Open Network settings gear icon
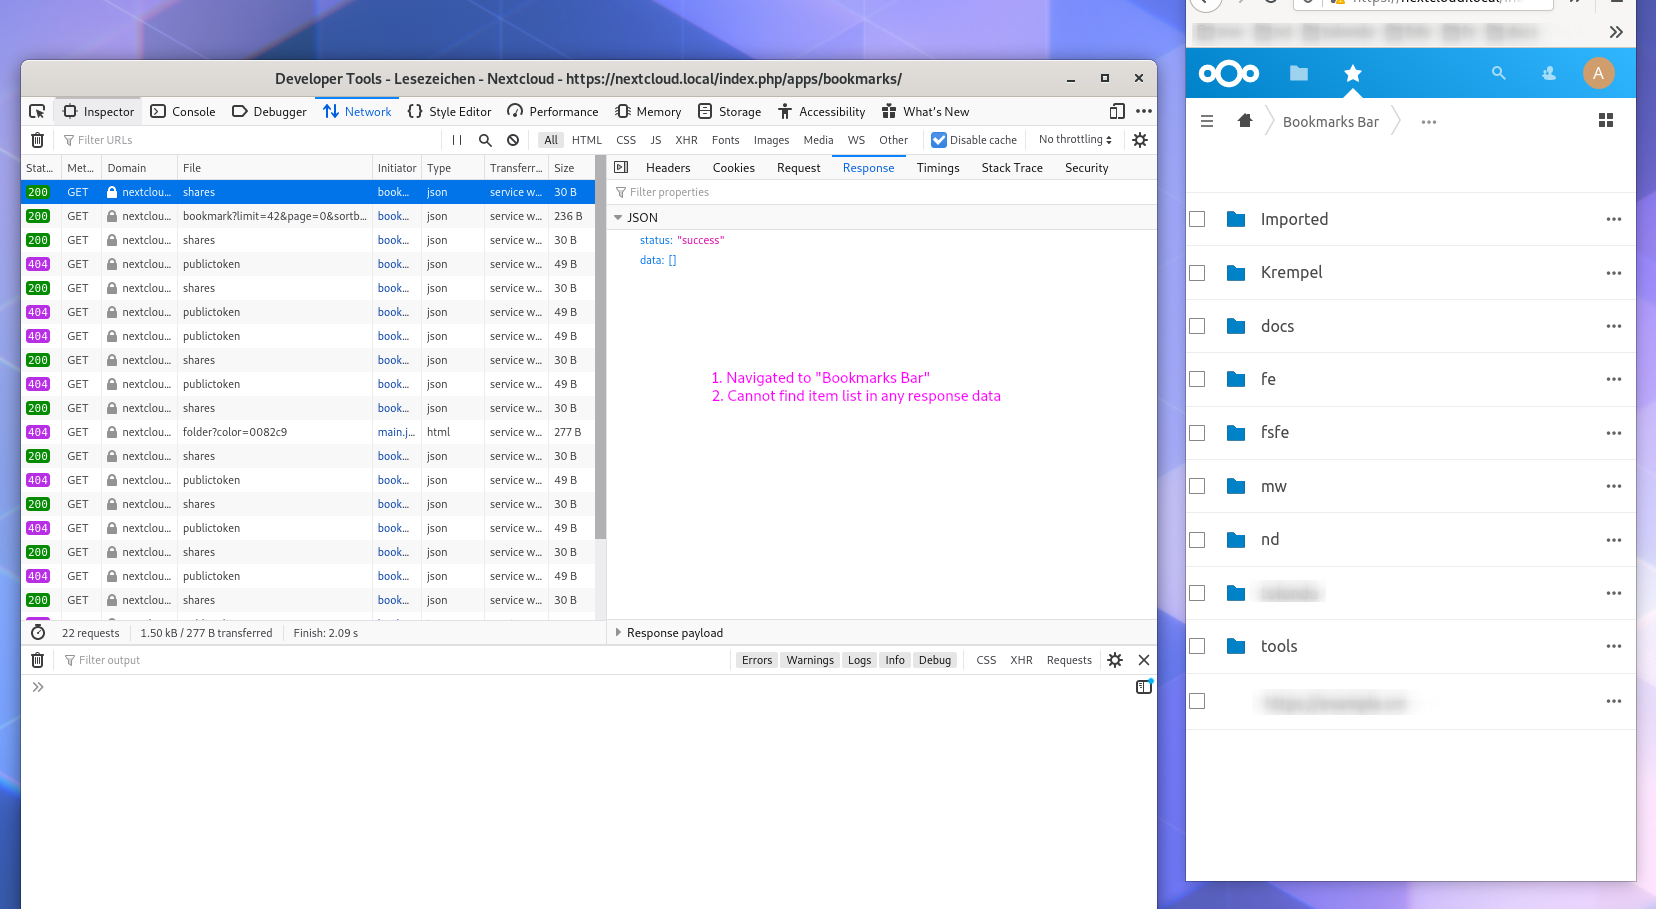This screenshot has height=909, width=1656. click(x=1140, y=140)
